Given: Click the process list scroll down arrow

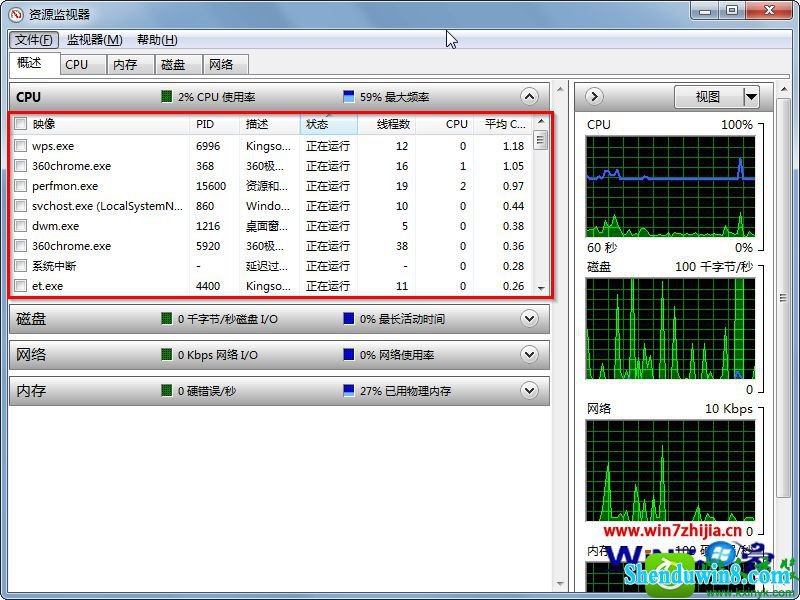Looking at the screenshot, I should click(x=541, y=289).
